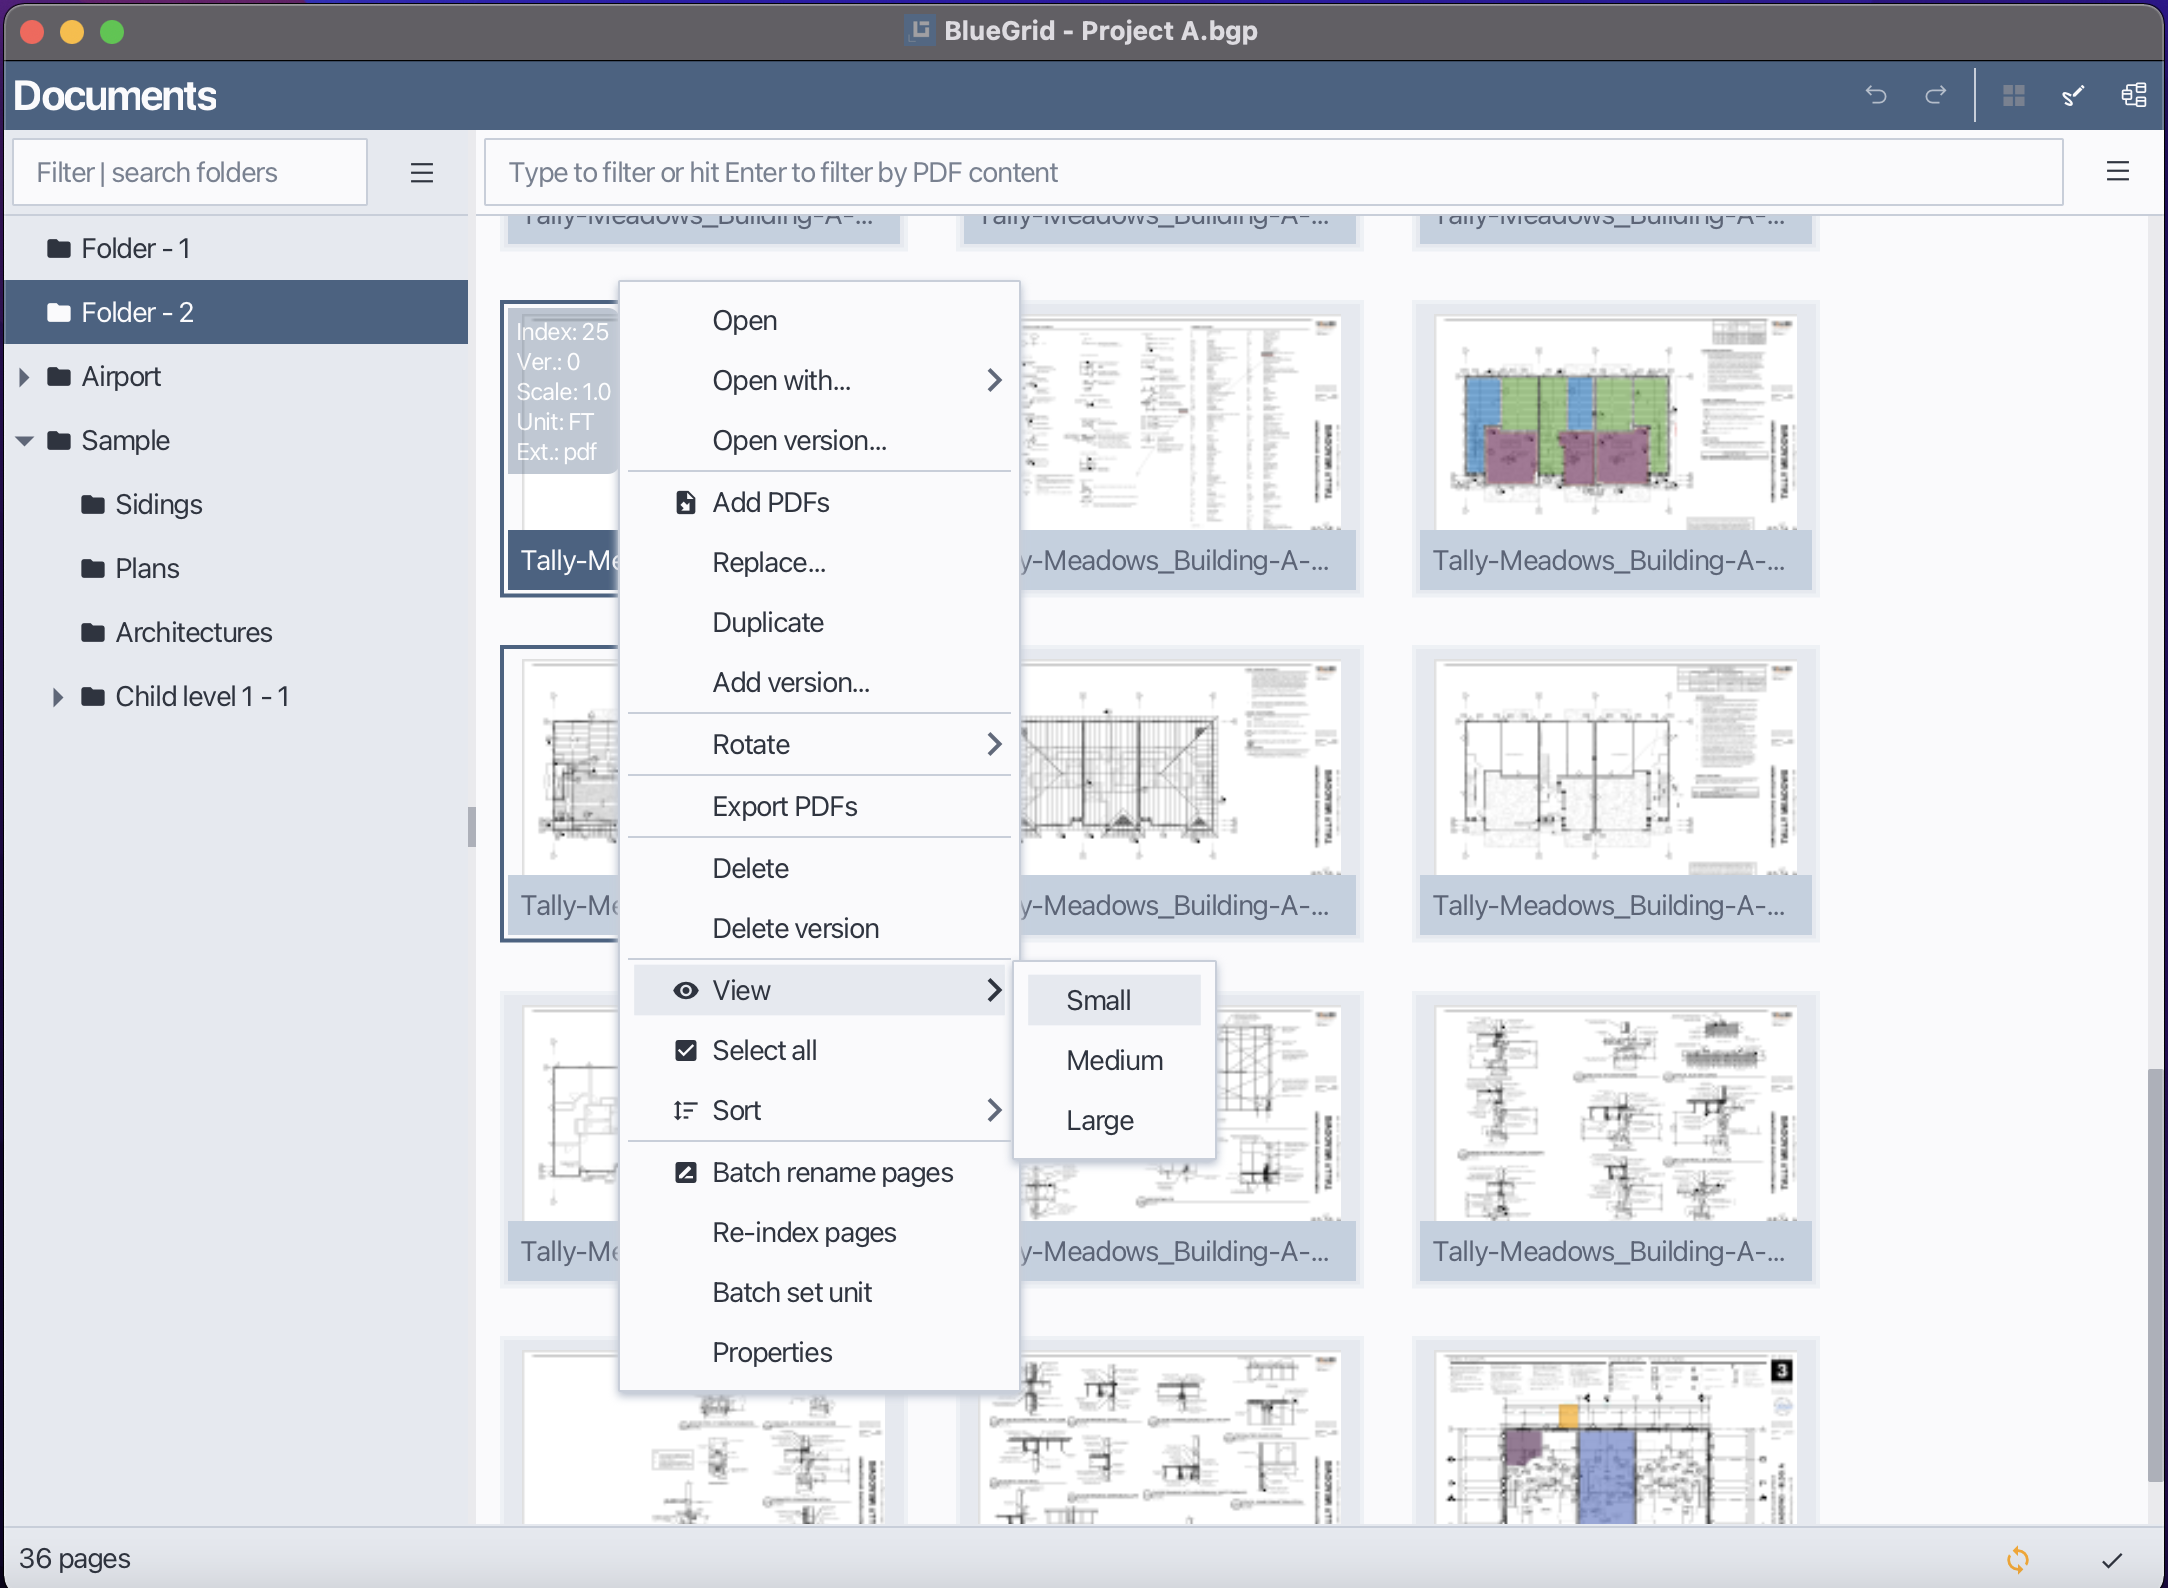Expand the Airport folder
This screenshot has width=2168, height=1588.
click(25, 377)
